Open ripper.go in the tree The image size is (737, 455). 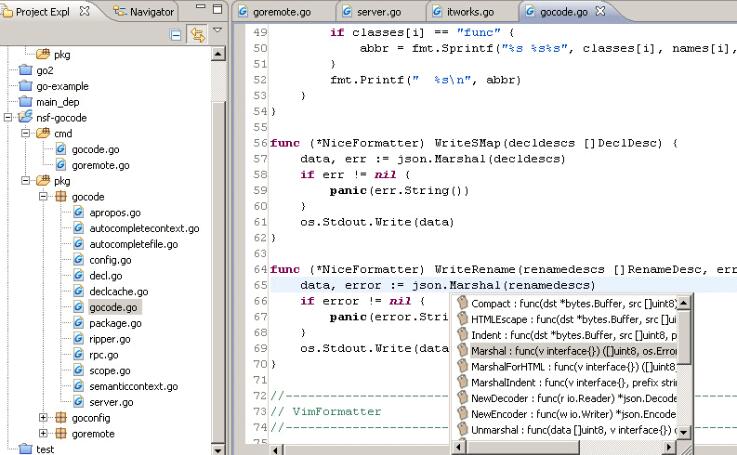coord(110,339)
